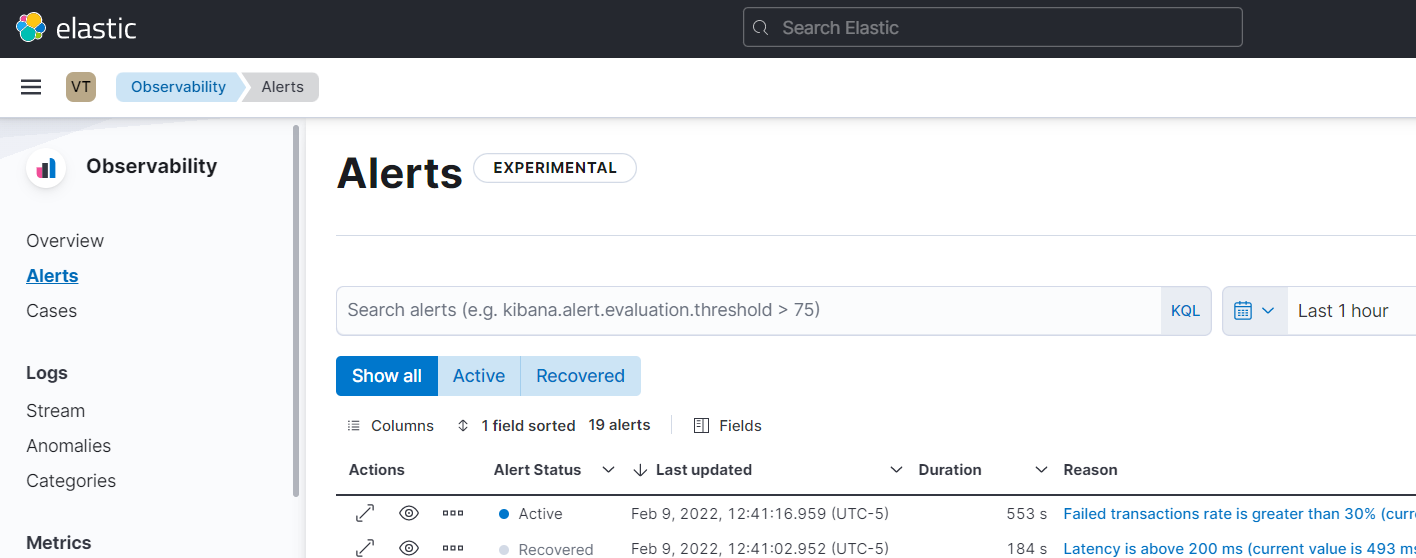Open the Fields browser
The height and width of the screenshot is (558, 1416).
pyautogui.click(x=728, y=426)
